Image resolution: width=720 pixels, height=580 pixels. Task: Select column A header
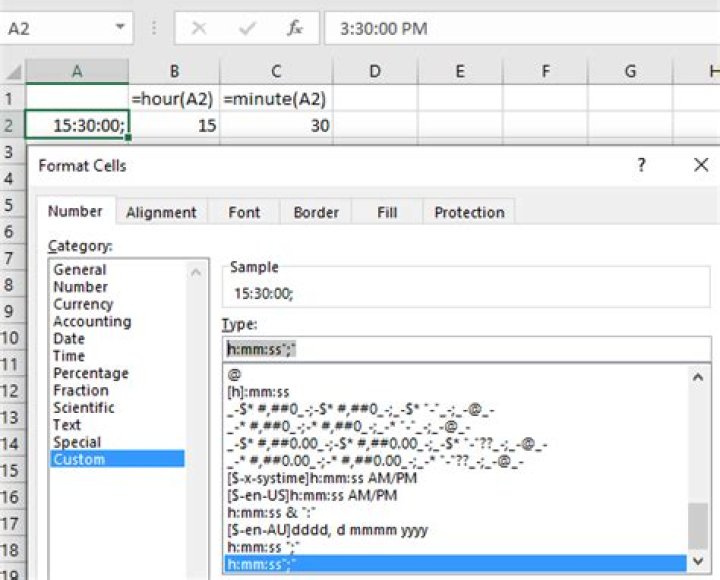(77, 71)
